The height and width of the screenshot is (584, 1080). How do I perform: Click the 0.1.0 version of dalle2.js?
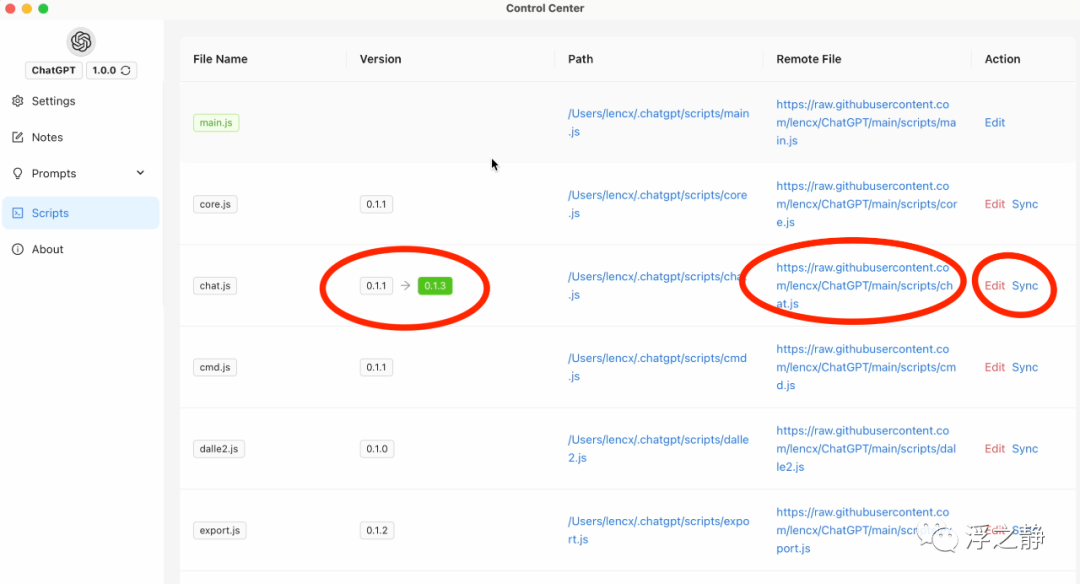pyautogui.click(x=377, y=449)
